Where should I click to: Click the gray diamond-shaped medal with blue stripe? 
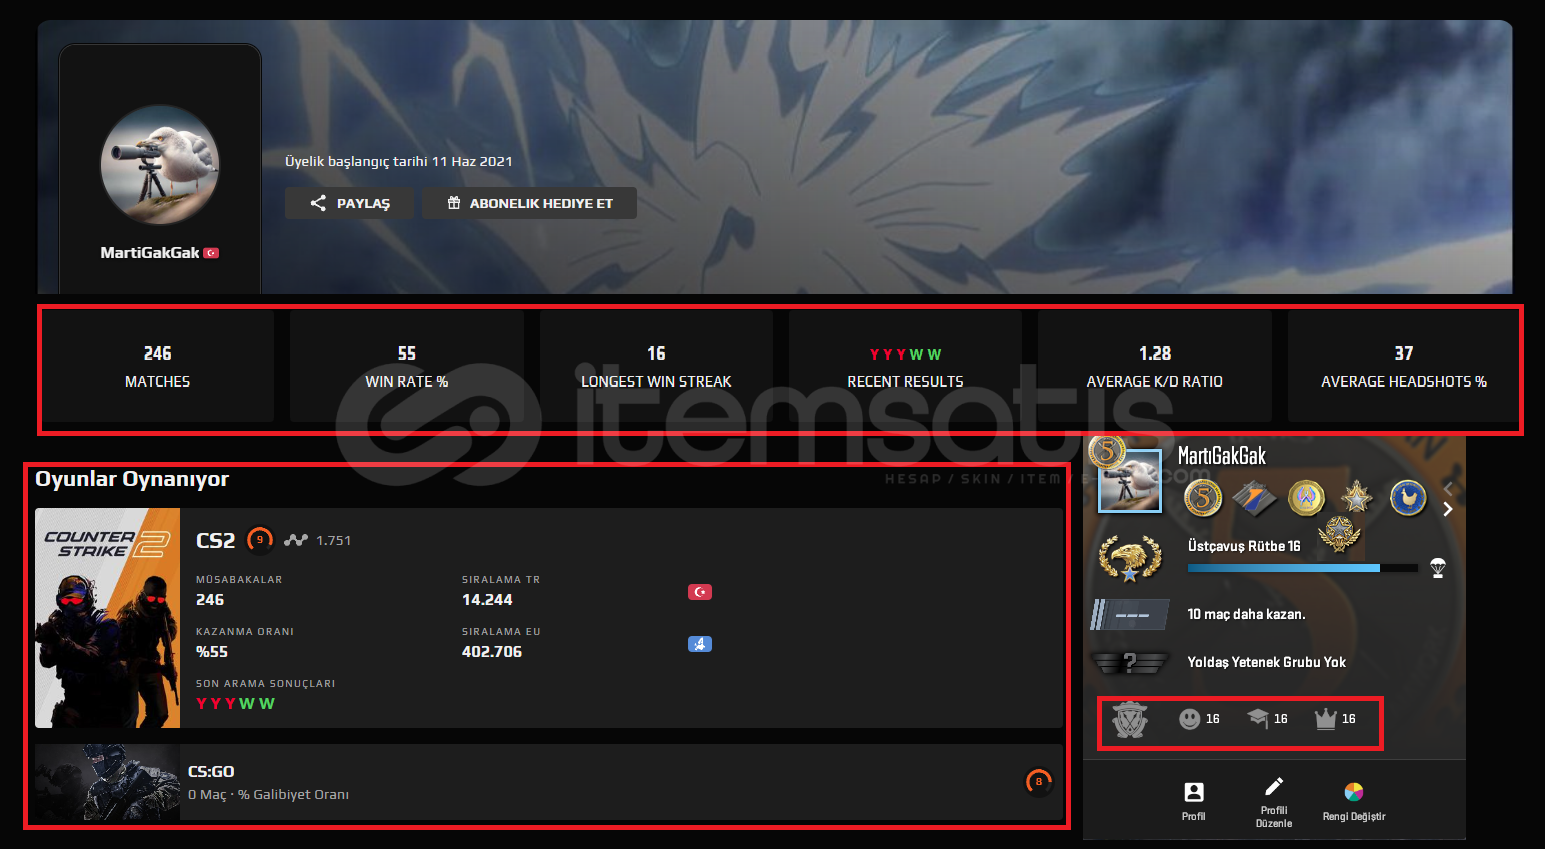[x=1254, y=497]
